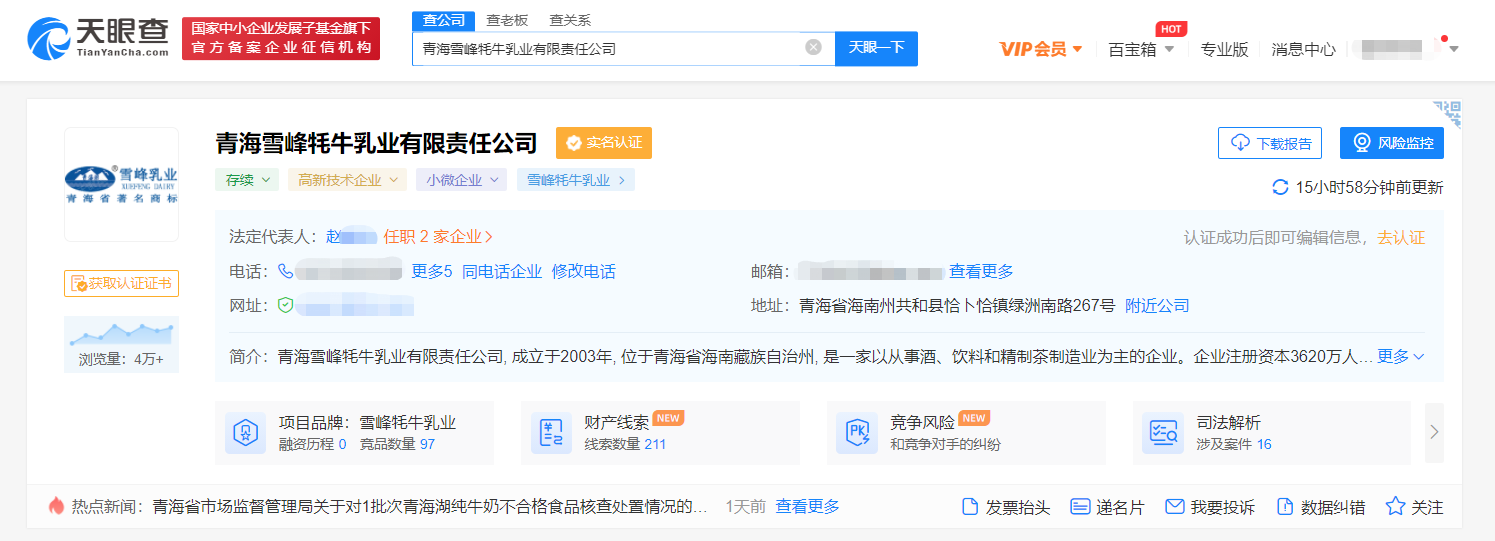Click the legal representative name 赵
The width and height of the screenshot is (1495, 541).
click(x=351, y=237)
